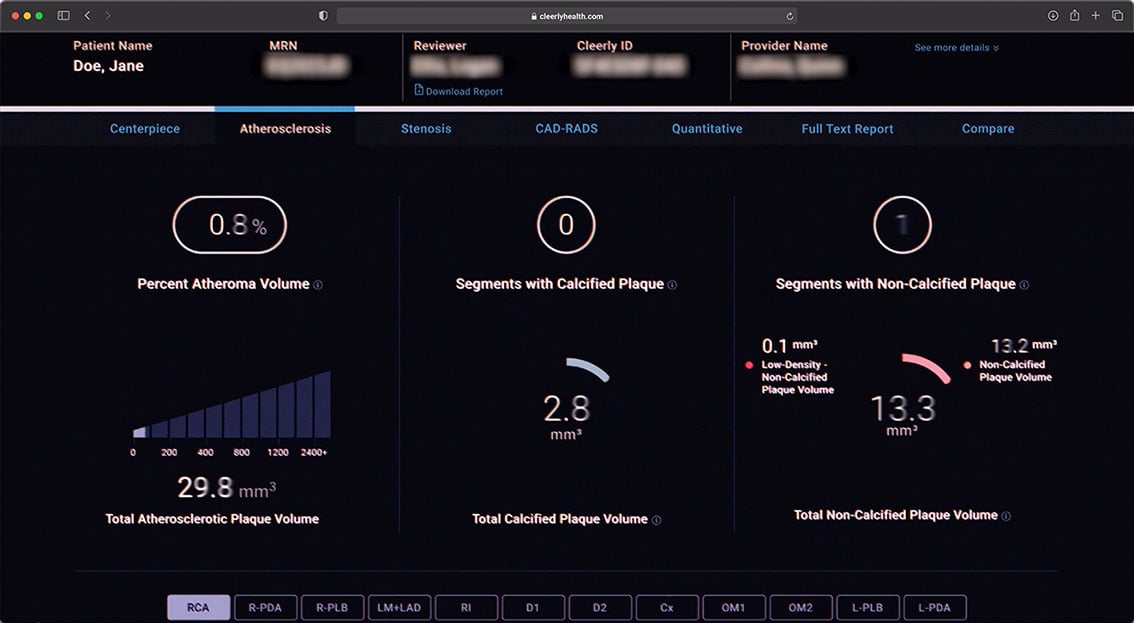Image resolution: width=1134 pixels, height=623 pixels.
Task: Go to the Full Text Report tab
Action: click(x=847, y=129)
